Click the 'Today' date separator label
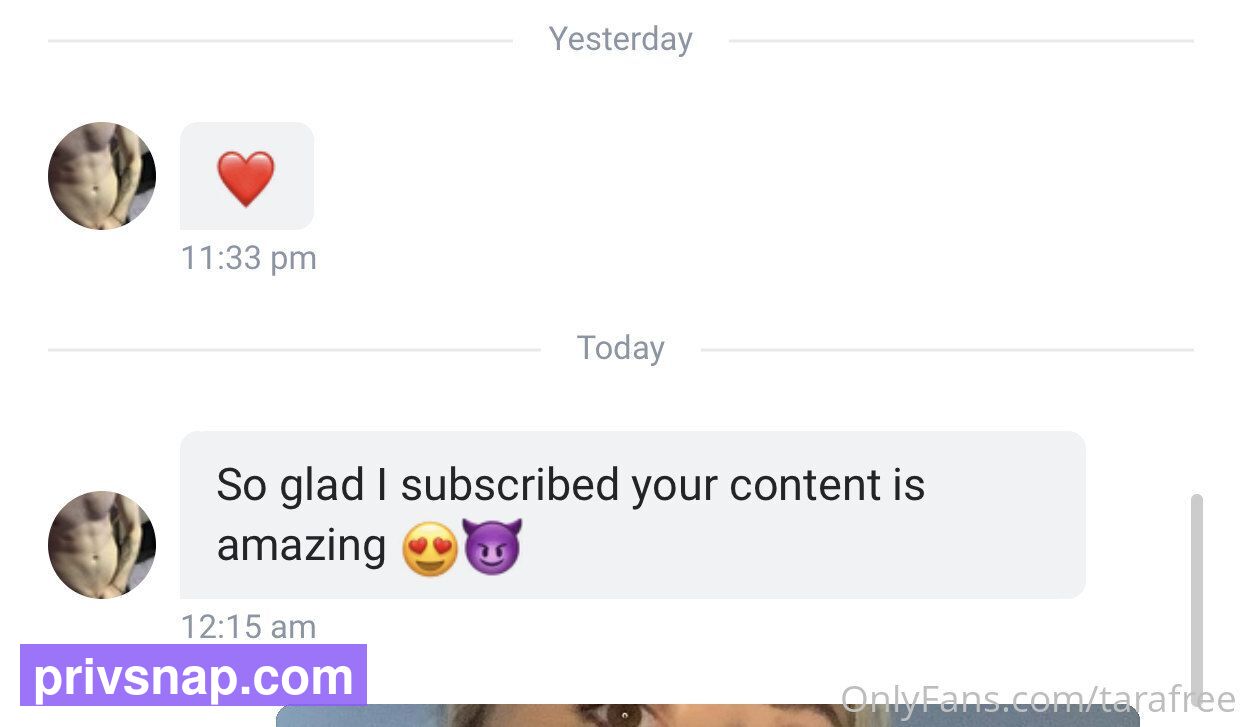The height and width of the screenshot is (727, 1242). pyautogui.click(x=621, y=348)
